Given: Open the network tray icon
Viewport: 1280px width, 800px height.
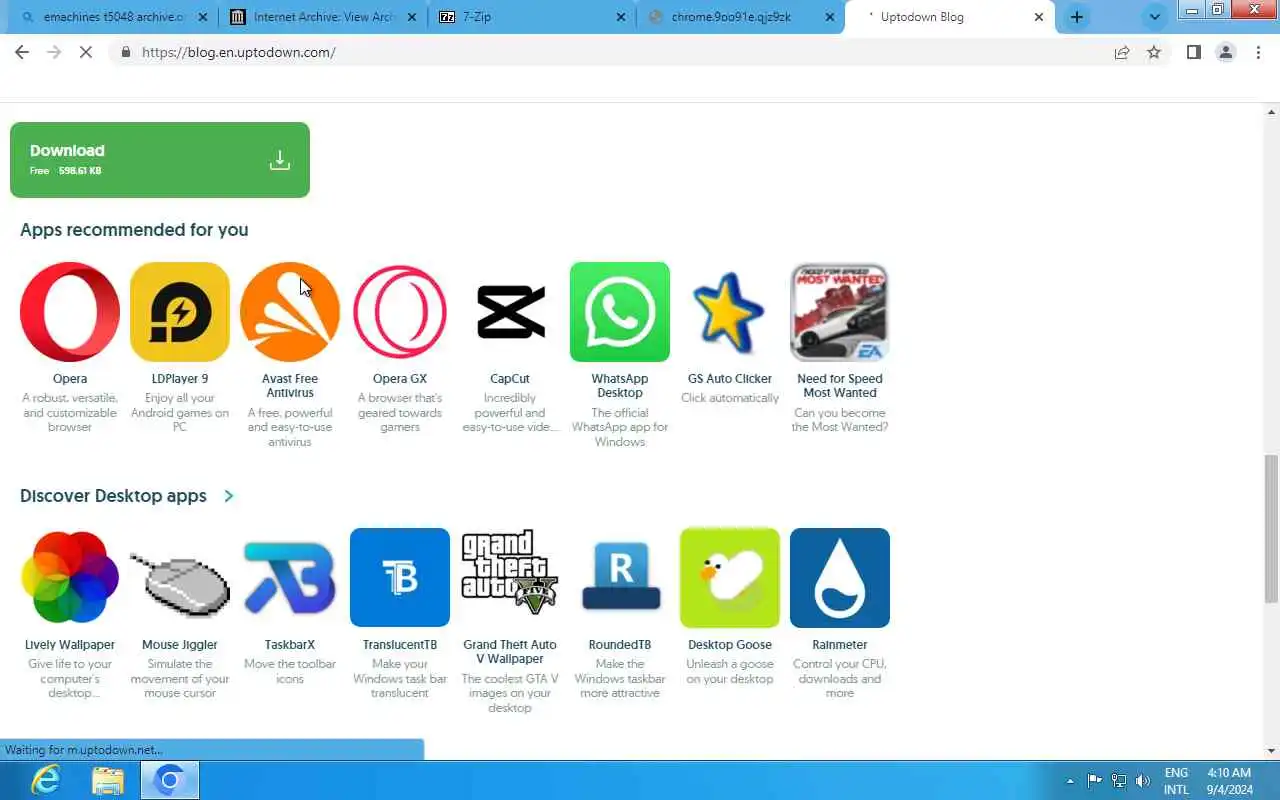Looking at the screenshot, I should coord(1119,781).
